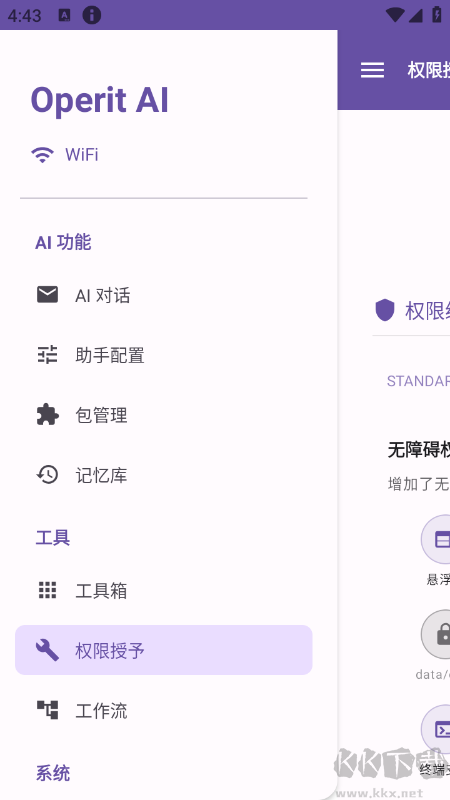Screen dimensions: 450x800
Task: Tap the Operit AI title
Action: click(x=99, y=100)
